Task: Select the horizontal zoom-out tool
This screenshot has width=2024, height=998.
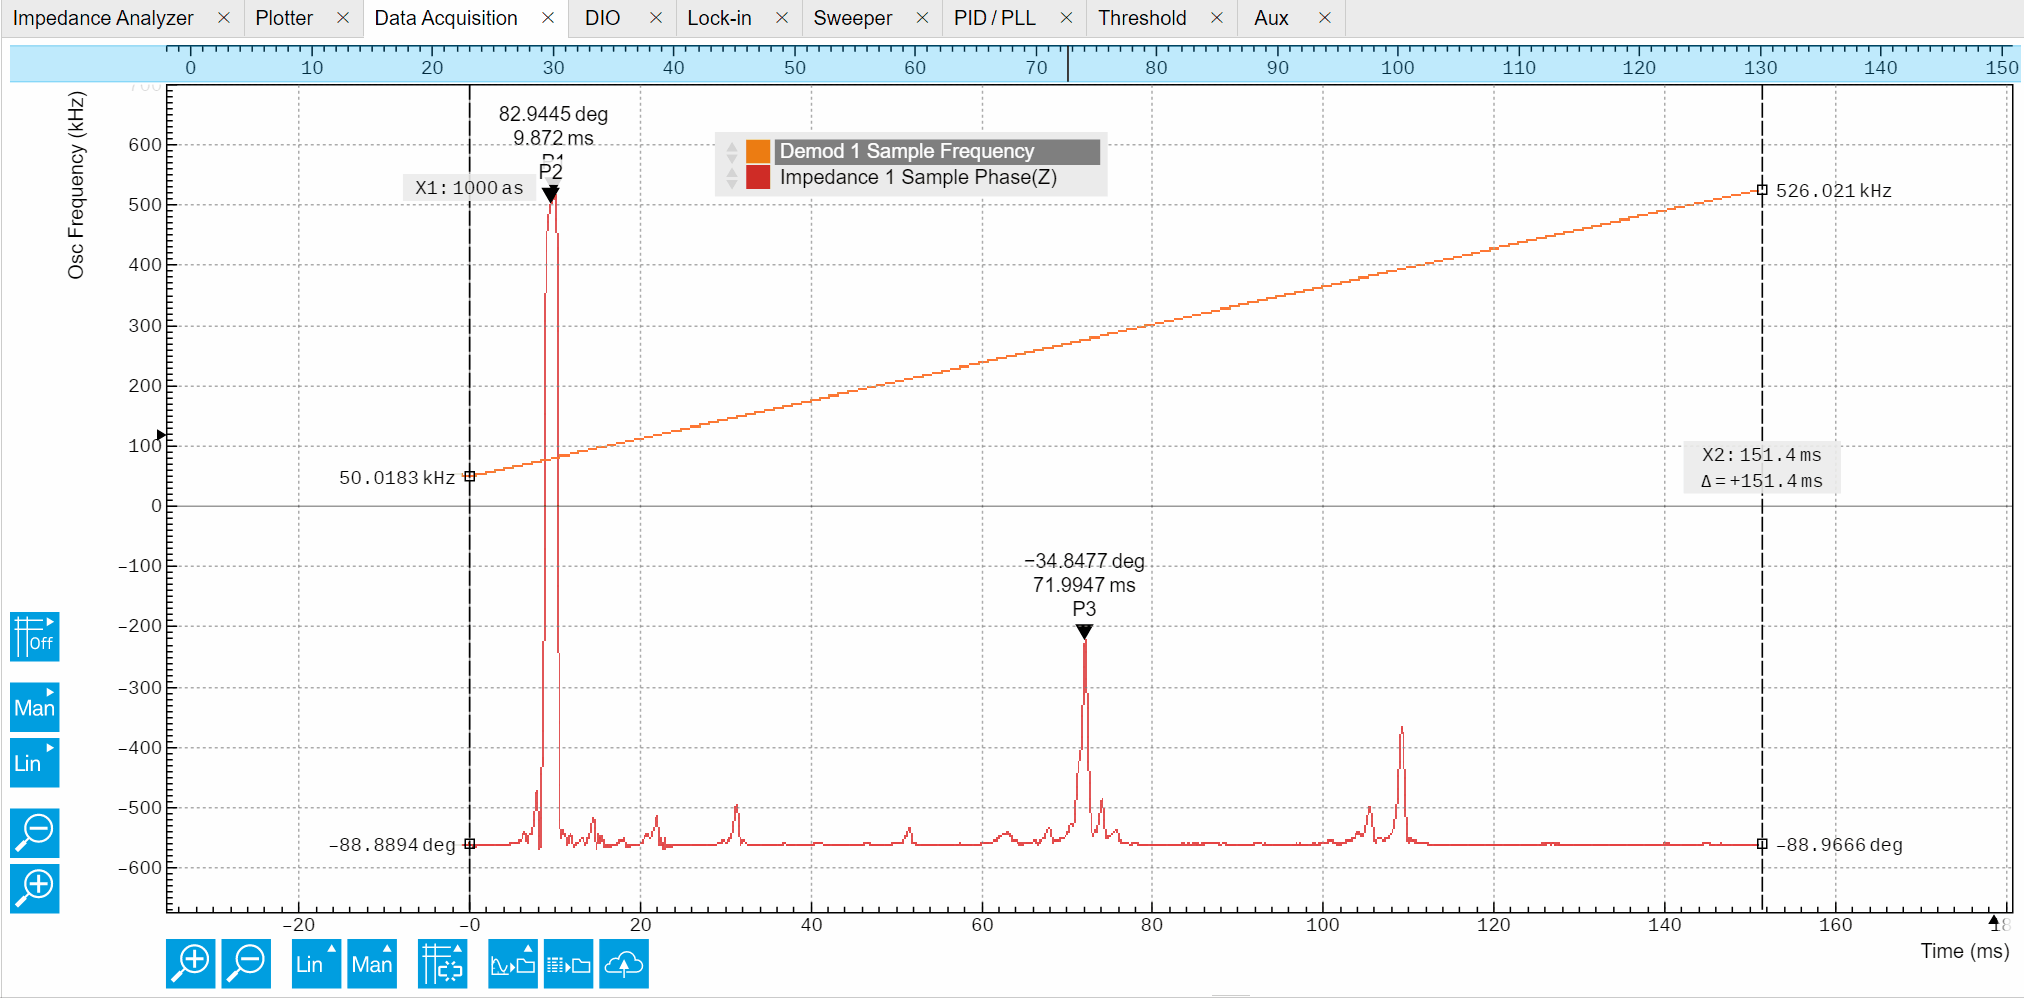Action: (x=246, y=963)
